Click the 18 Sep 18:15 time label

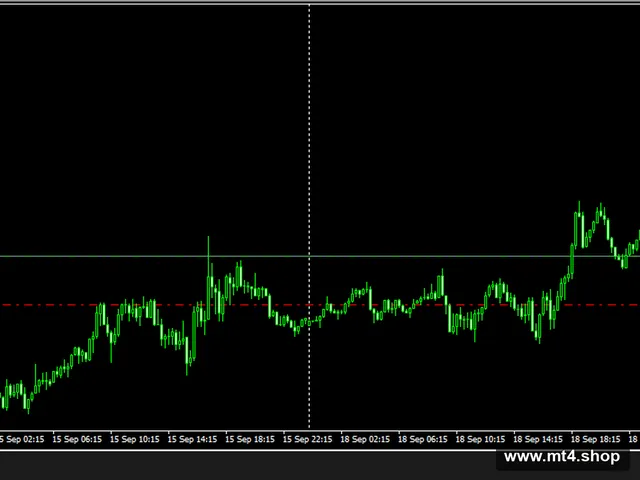(595, 439)
